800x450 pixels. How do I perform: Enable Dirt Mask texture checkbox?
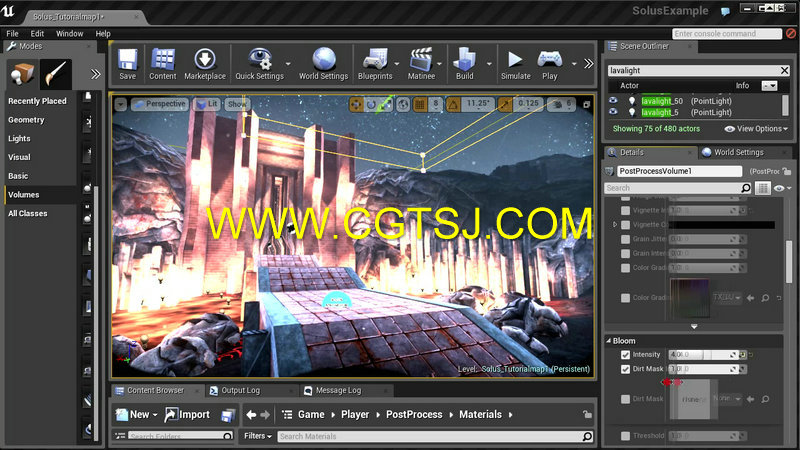(626, 399)
